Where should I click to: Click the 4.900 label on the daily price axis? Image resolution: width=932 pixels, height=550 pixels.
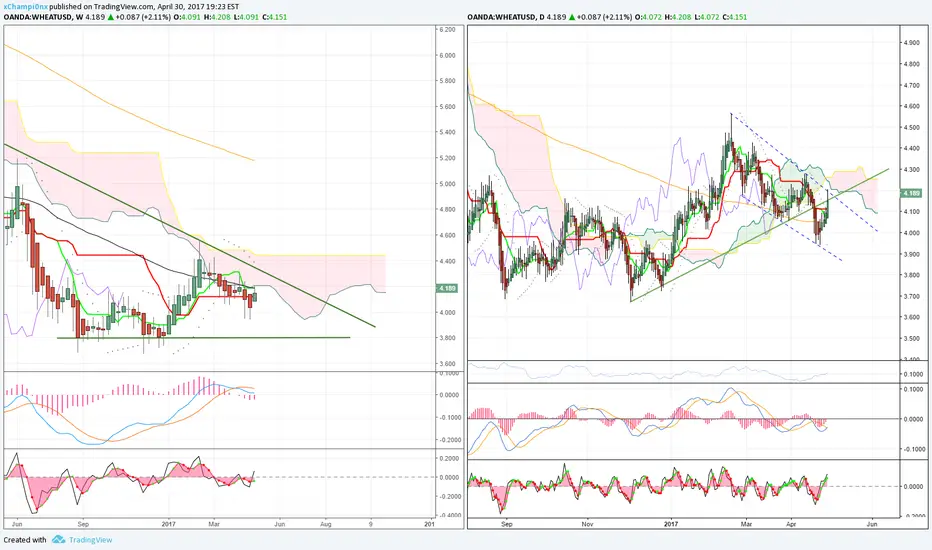912,43
